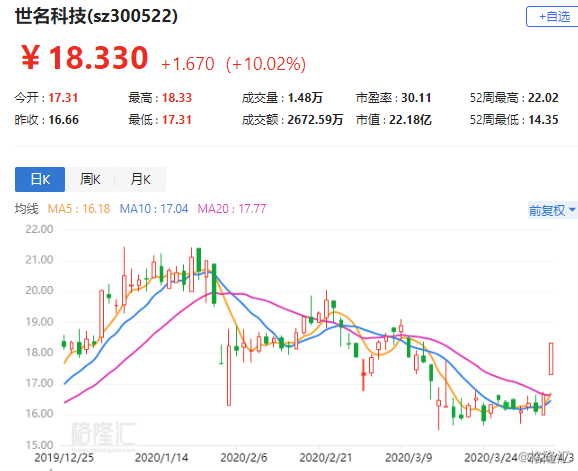This screenshot has height=471, width=578.
Task: Click the 2020/2/21 date axis label
Action: coord(326,458)
